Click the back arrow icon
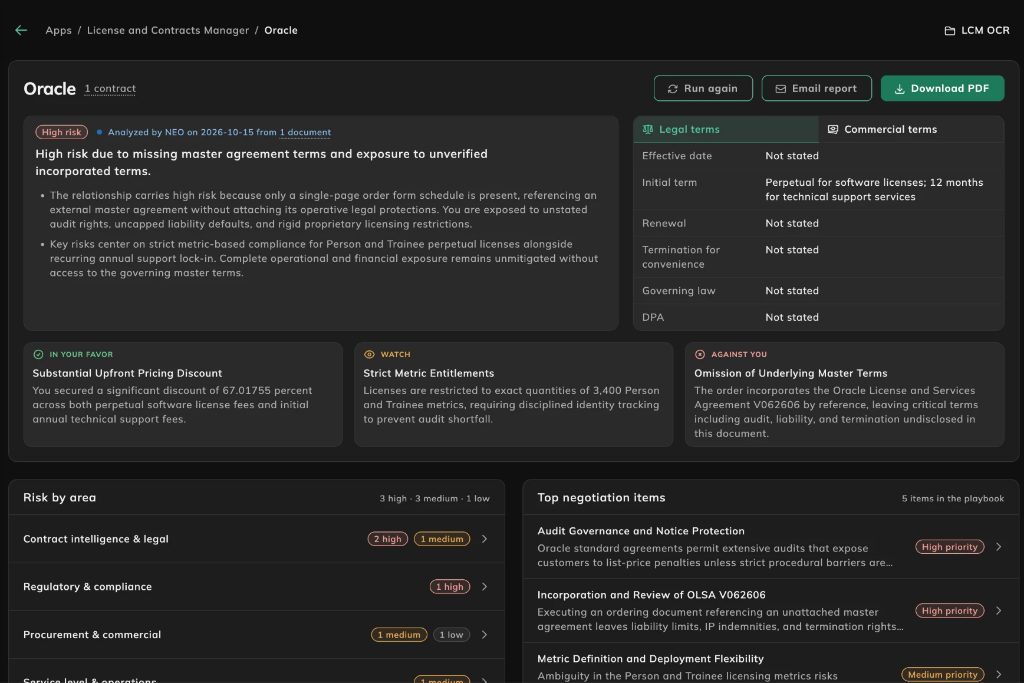The width and height of the screenshot is (1024, 683). click(21, 30)
